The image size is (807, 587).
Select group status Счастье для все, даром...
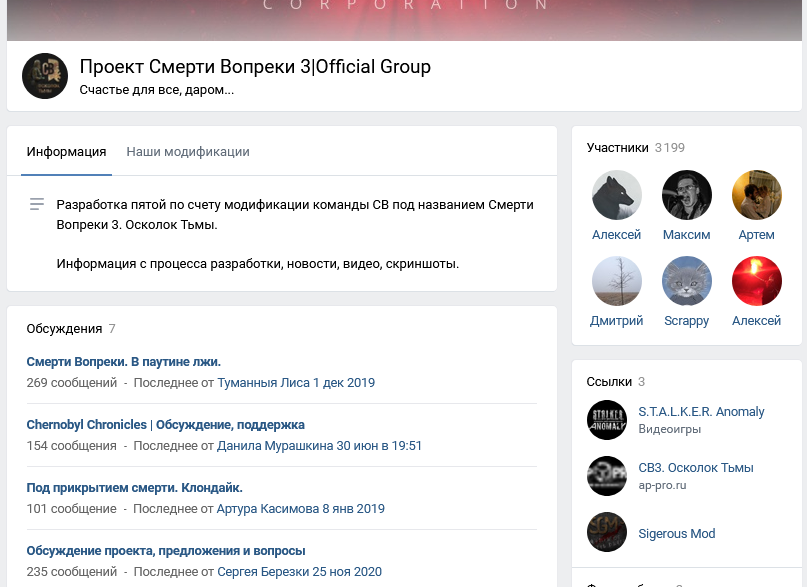(x=156, y=90)
